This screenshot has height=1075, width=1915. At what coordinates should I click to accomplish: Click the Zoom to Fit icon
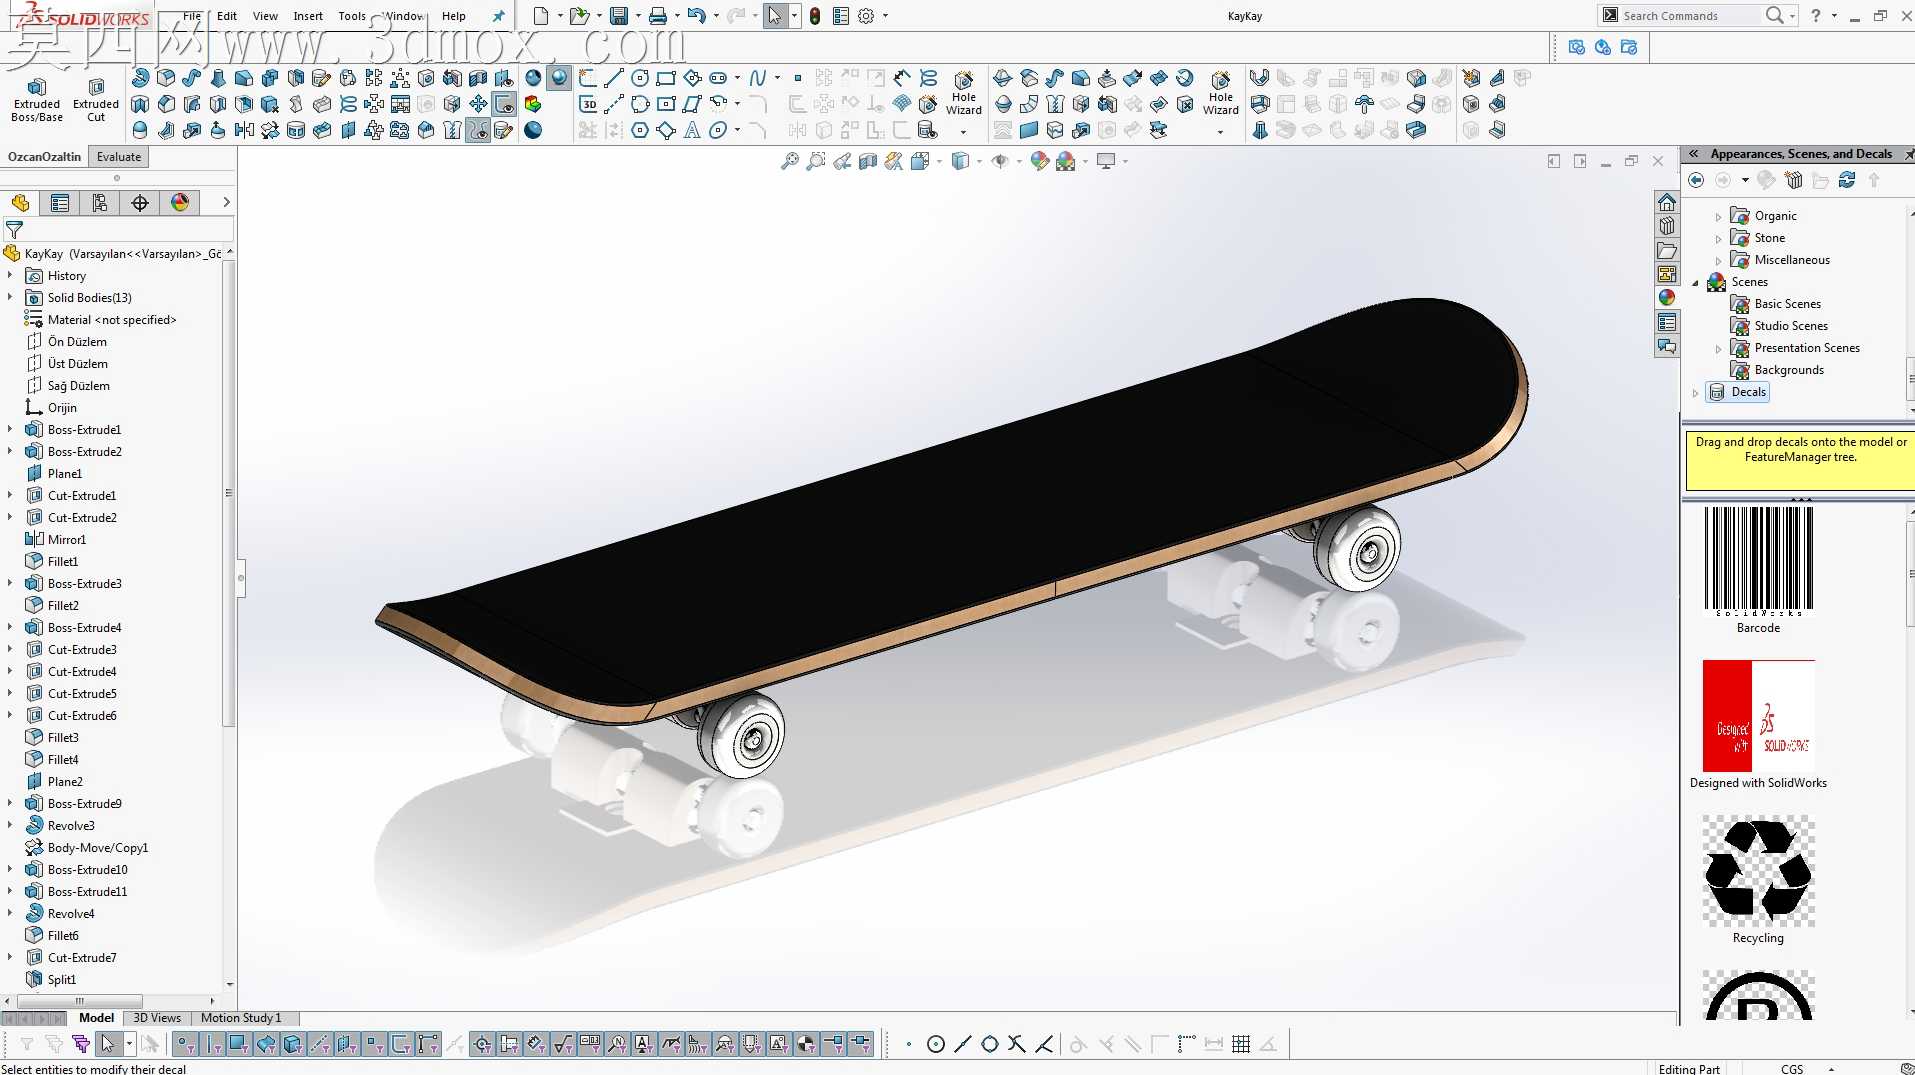pos(790,161)
